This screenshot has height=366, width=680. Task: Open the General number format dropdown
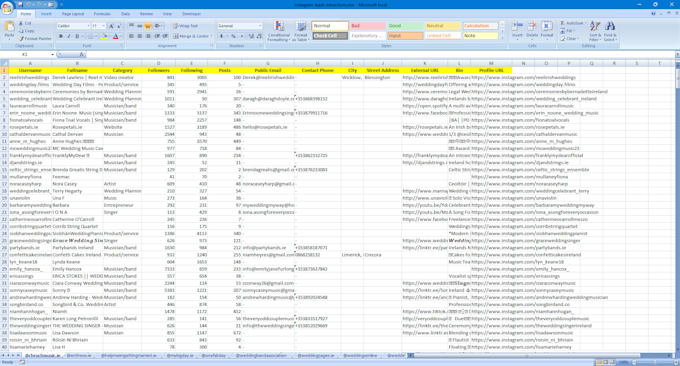pos(260,26)
